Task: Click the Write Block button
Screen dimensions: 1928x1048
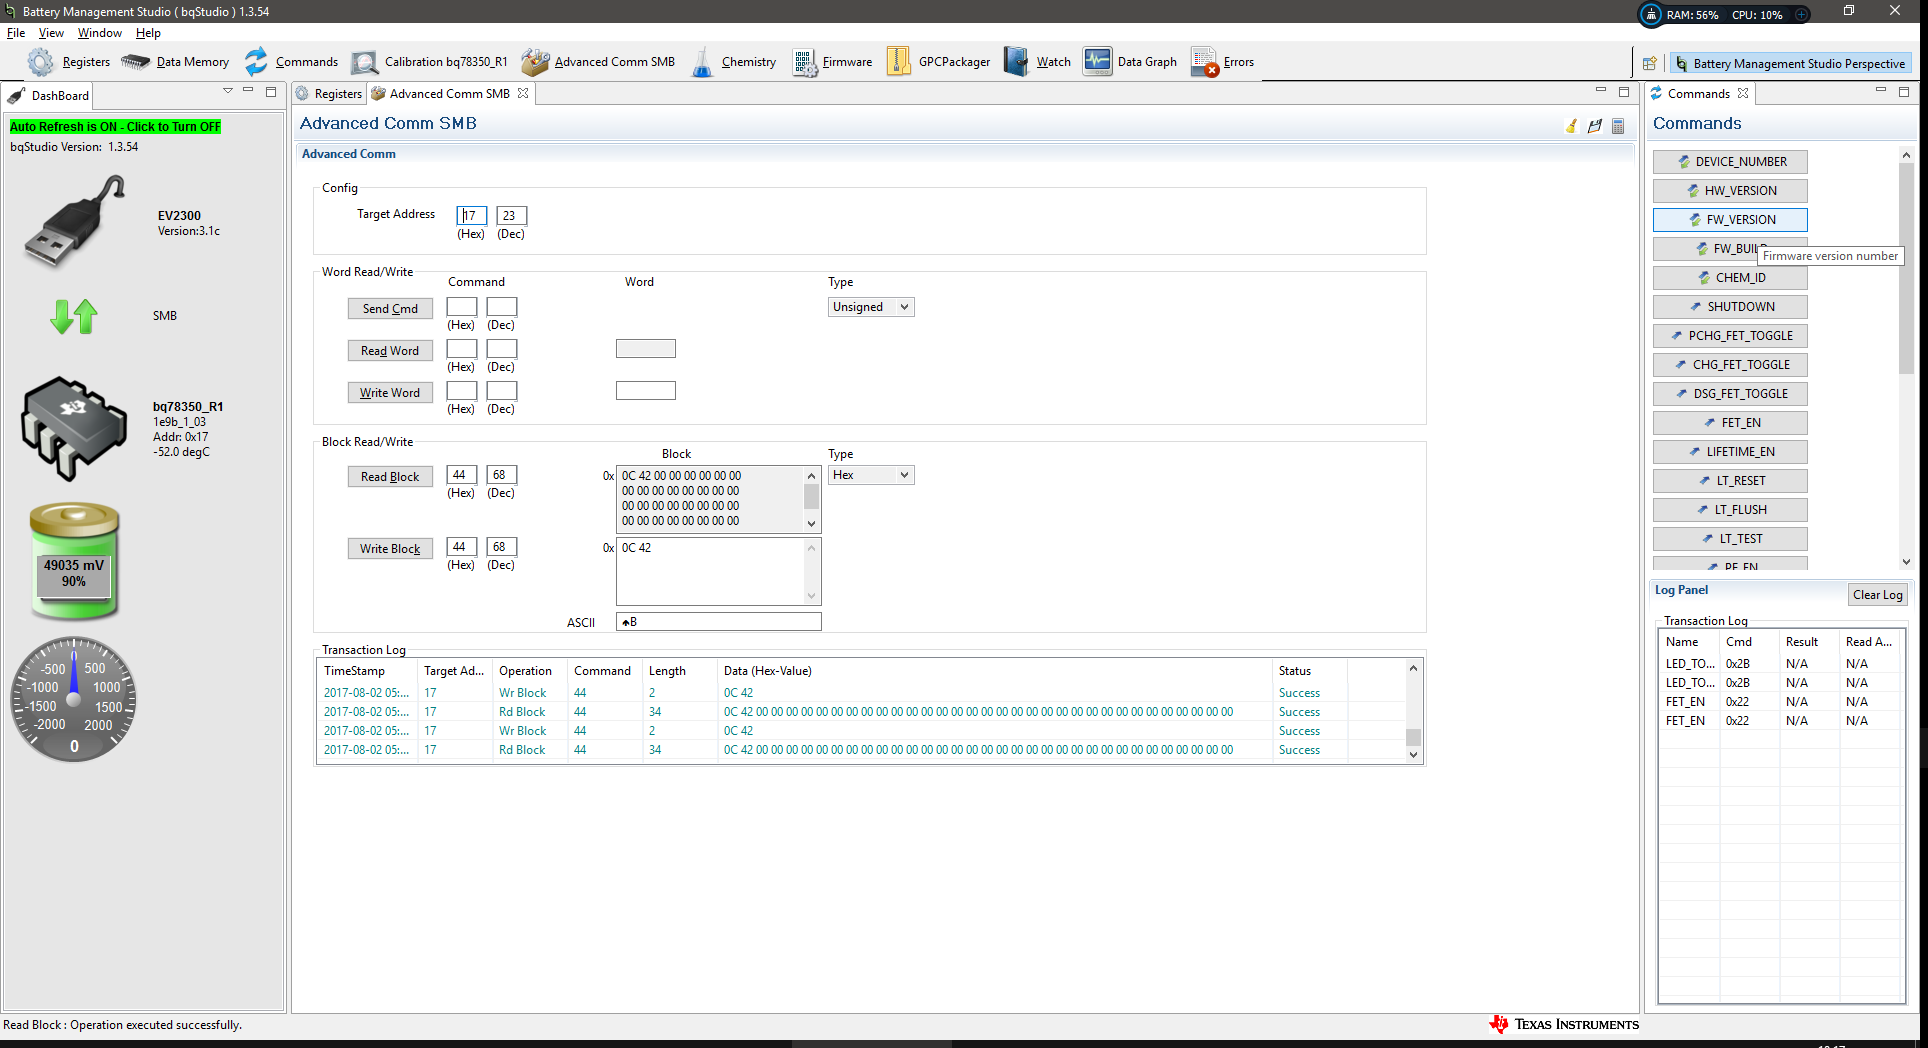Action: tap(390, 549)
